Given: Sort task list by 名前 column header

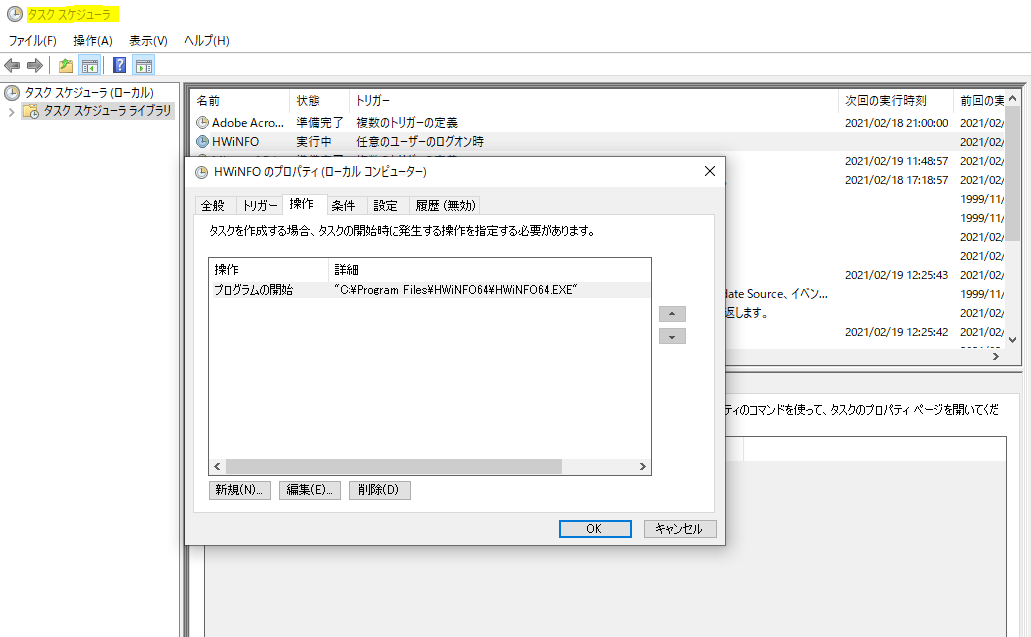Looking at the screenshot, I should click(x=240, y=101).
